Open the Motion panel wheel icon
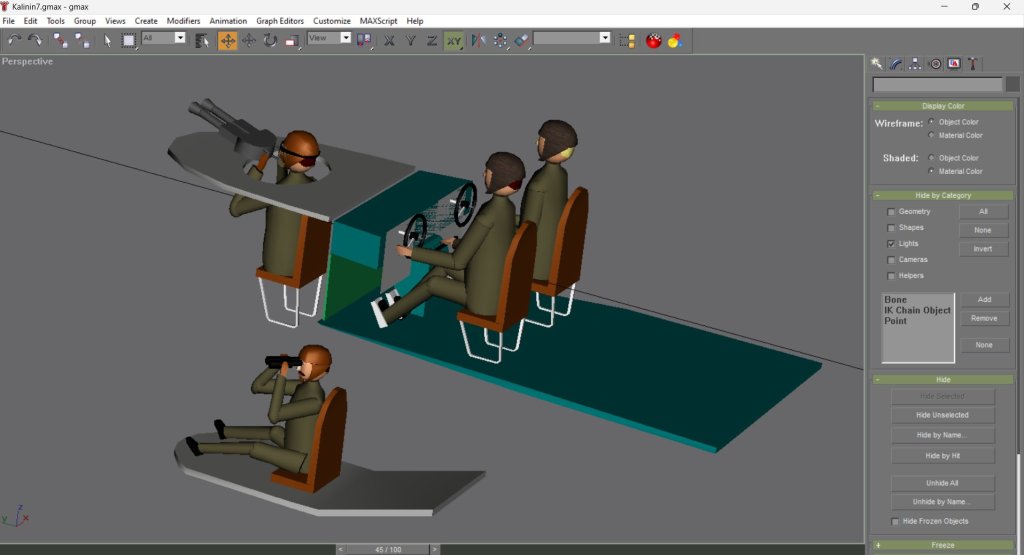Viewport: 1024px width, 555px height. (935, 64)
